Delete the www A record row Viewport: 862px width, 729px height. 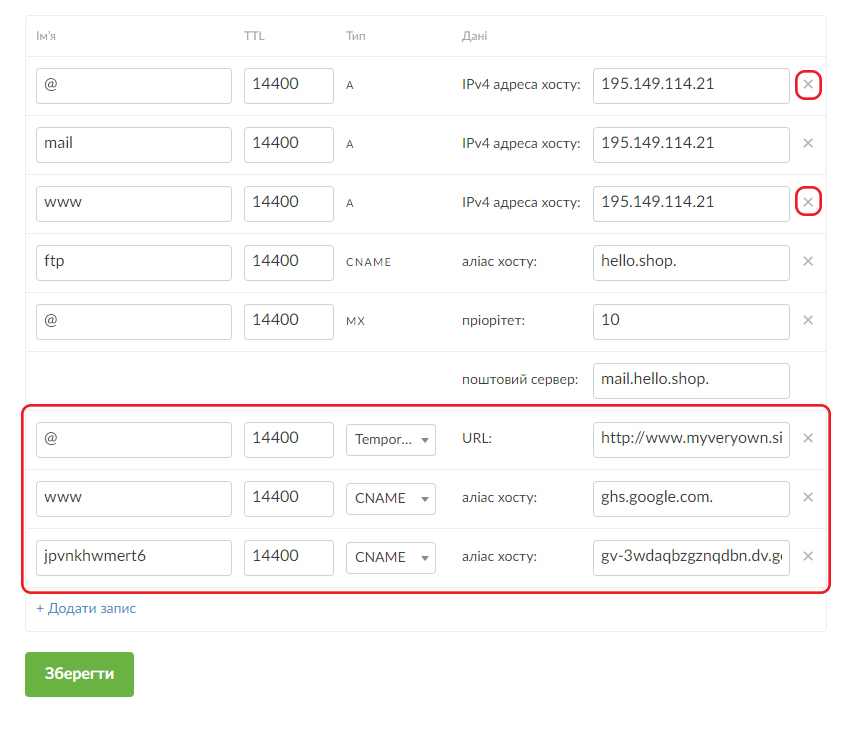tap(808, 203)
